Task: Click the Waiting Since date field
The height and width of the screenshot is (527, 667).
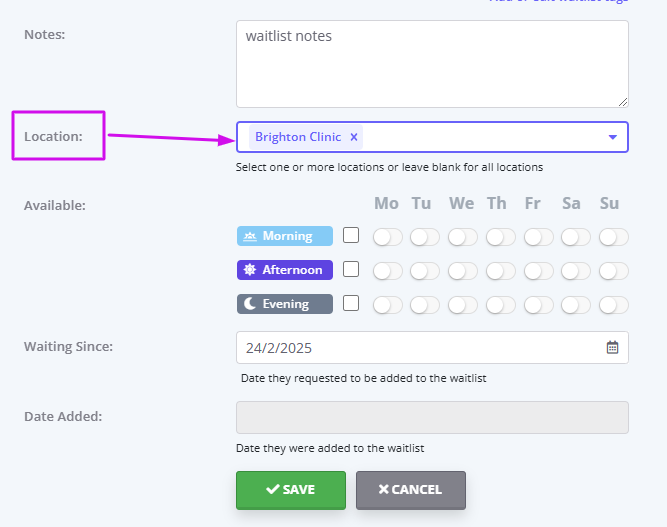Action: (x=432, y=348)
